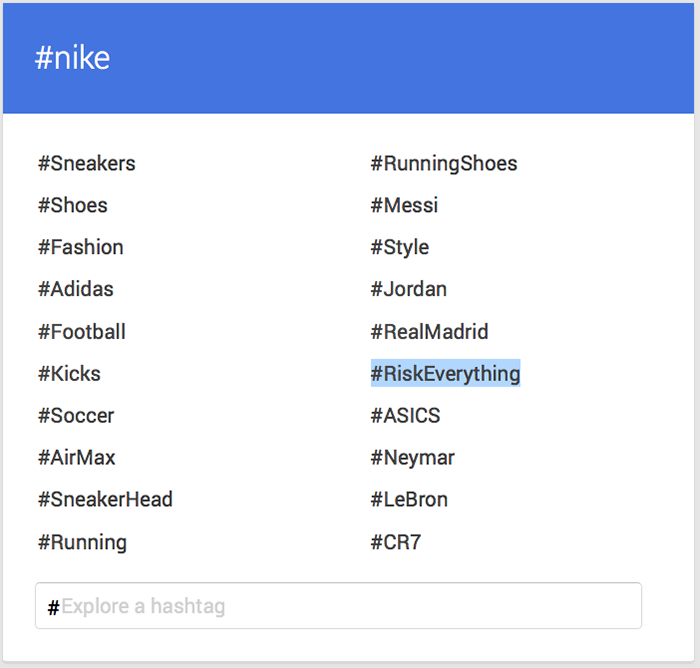The width and height of the screenshot is (700, 668).
Task: Click the #Style hashtag link
Action: (x=400, y=247)
